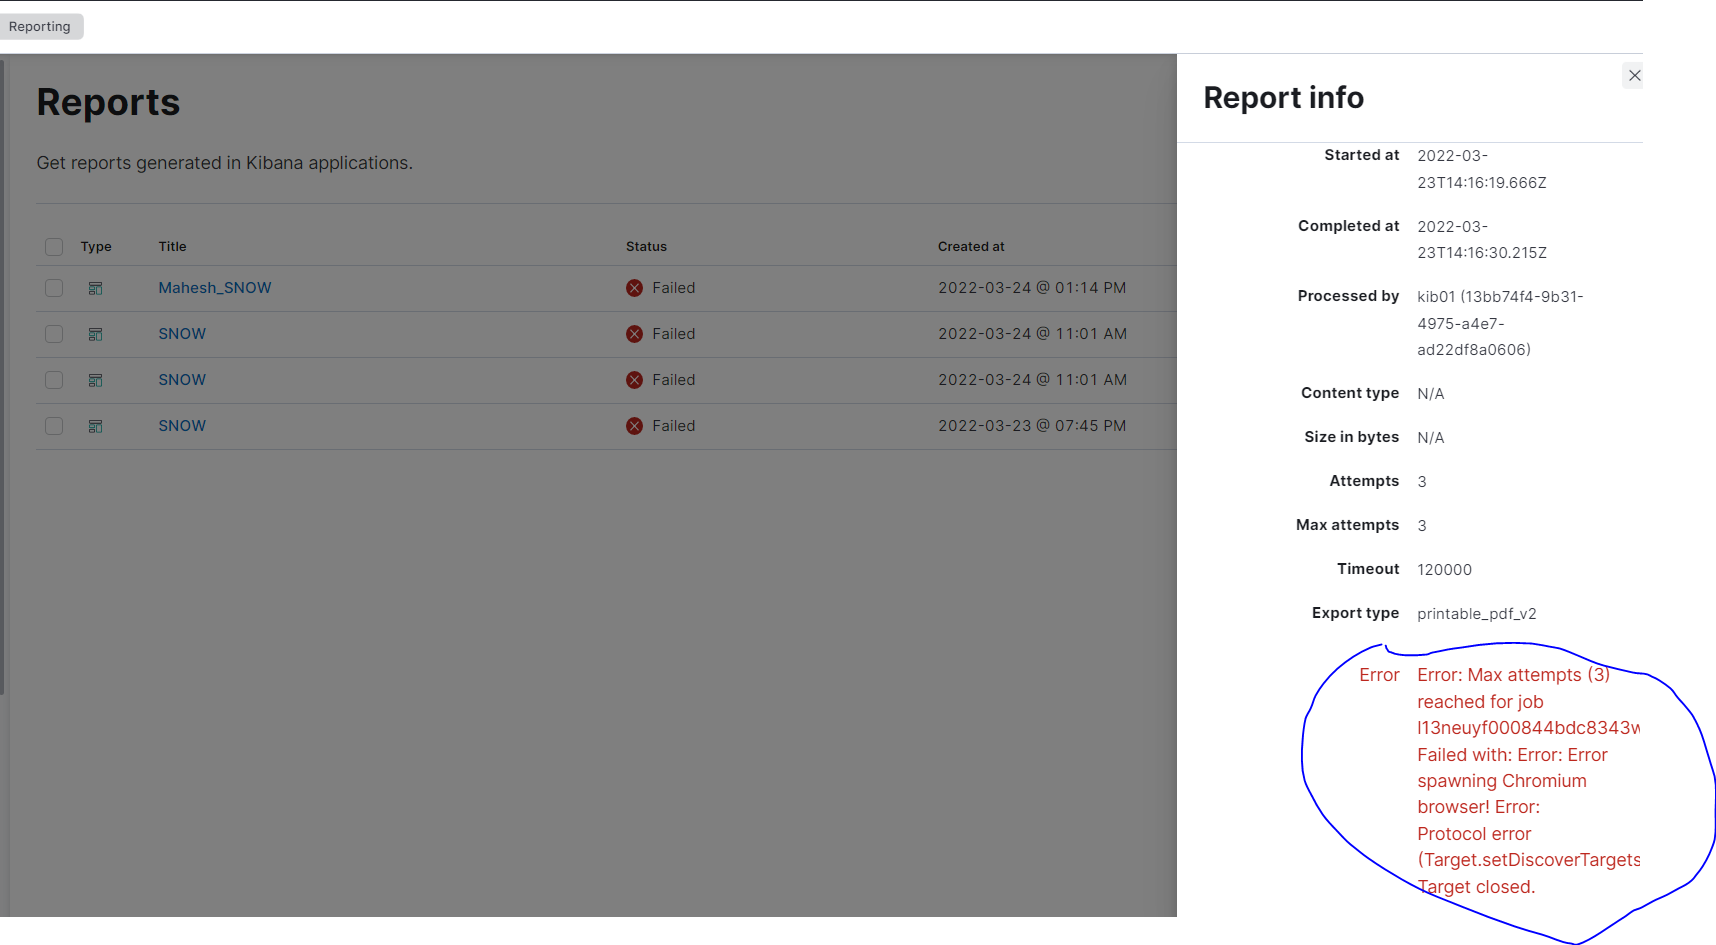Click the date 2022-03-23 @ 07:45 PM
This screenshot has height=945, width=1716.
pyautogui.click(x=1032, y=426)
